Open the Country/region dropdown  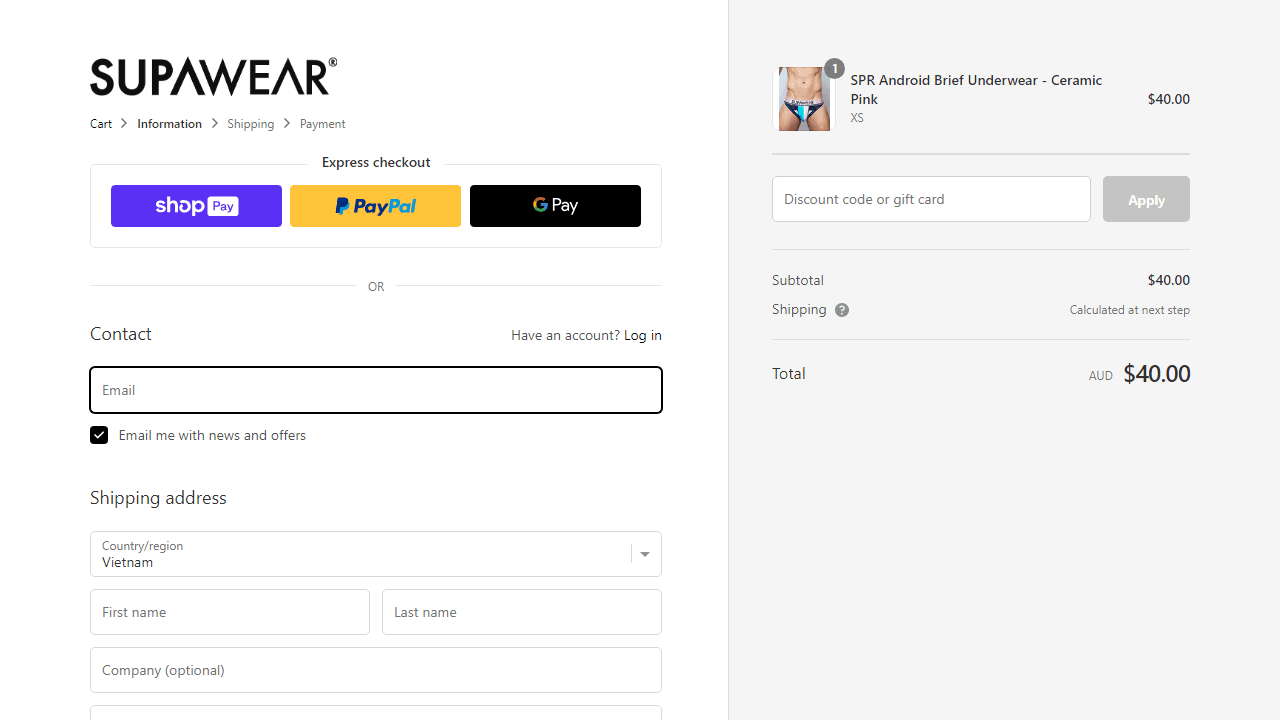[376, 554]
